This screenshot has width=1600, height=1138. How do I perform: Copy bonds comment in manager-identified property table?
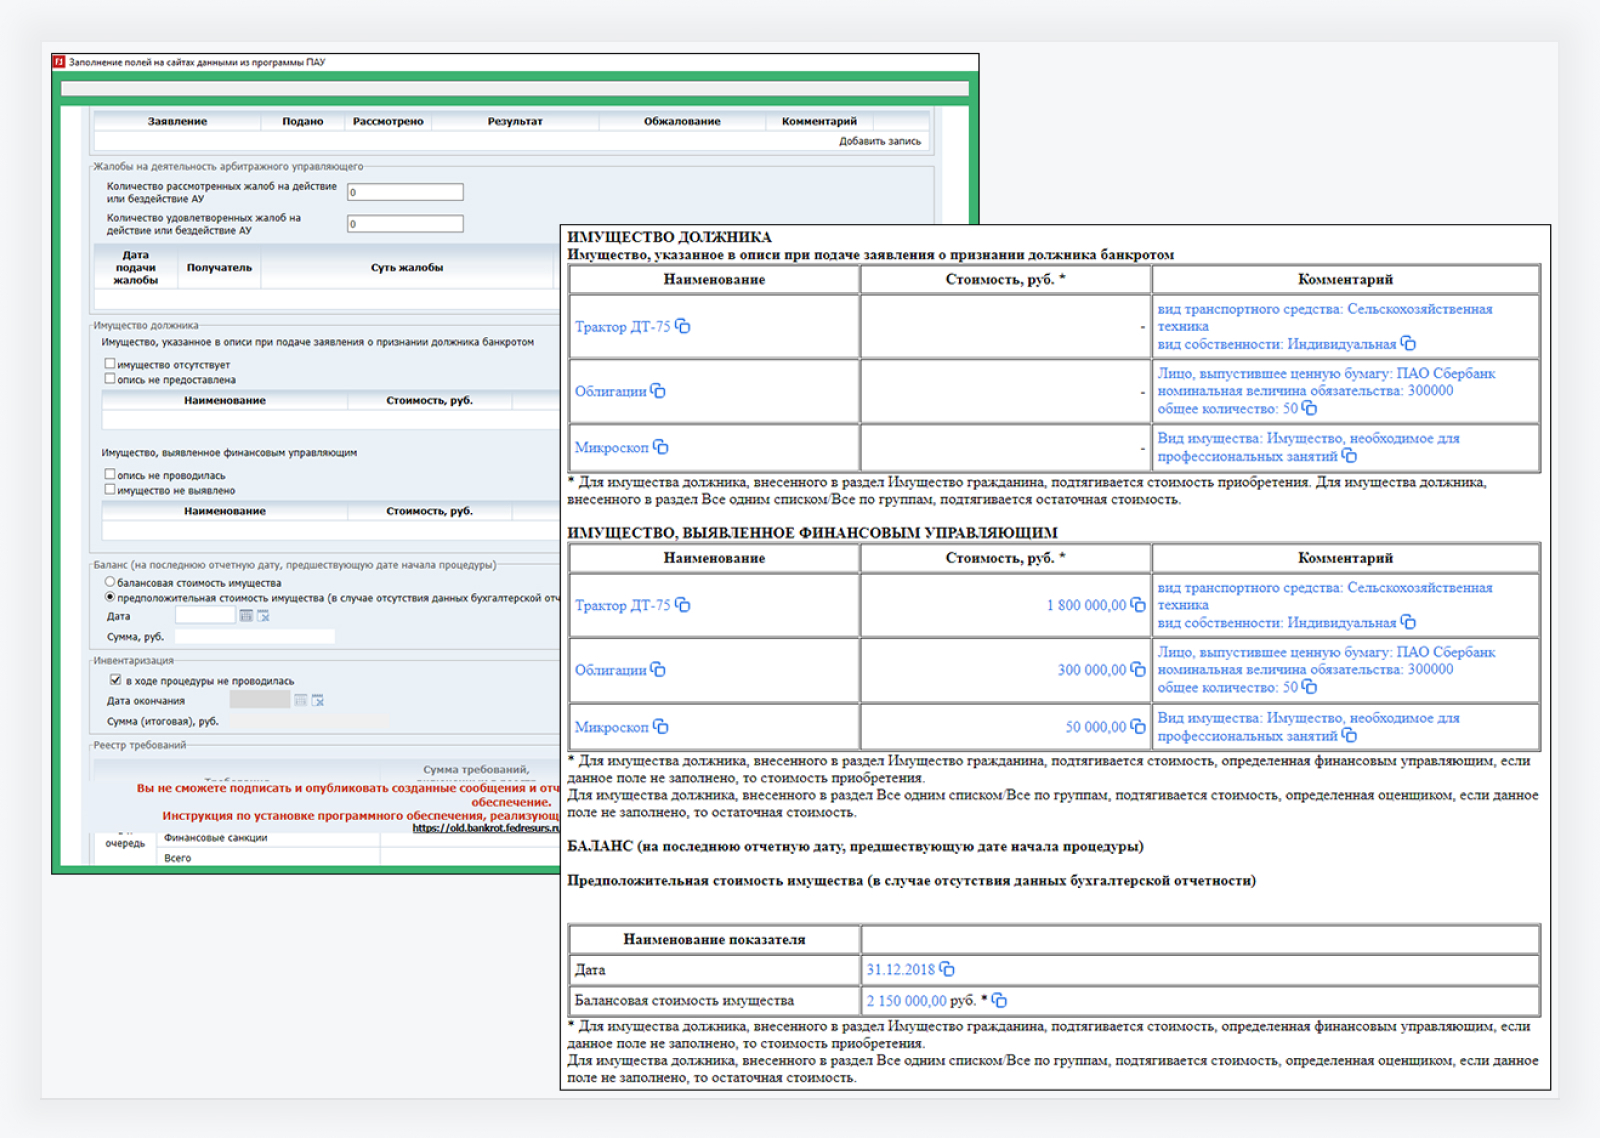(1309, 687)
